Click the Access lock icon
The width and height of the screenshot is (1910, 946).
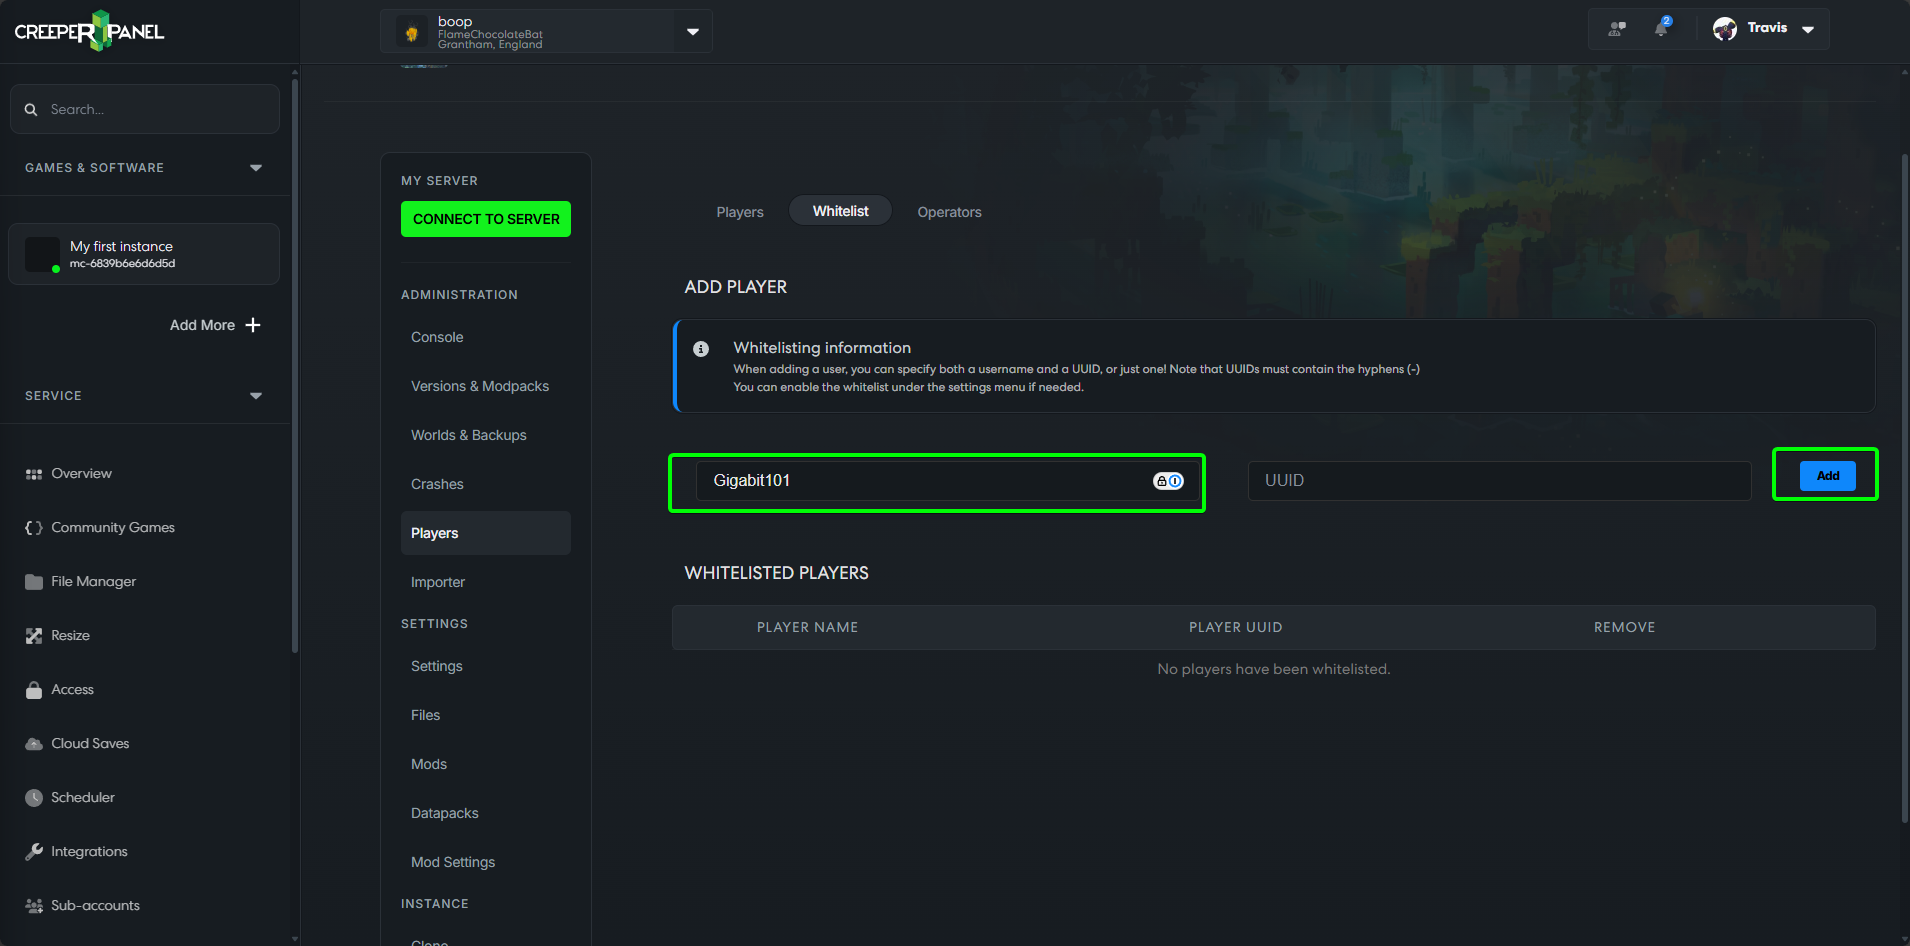tap(33, 689)
